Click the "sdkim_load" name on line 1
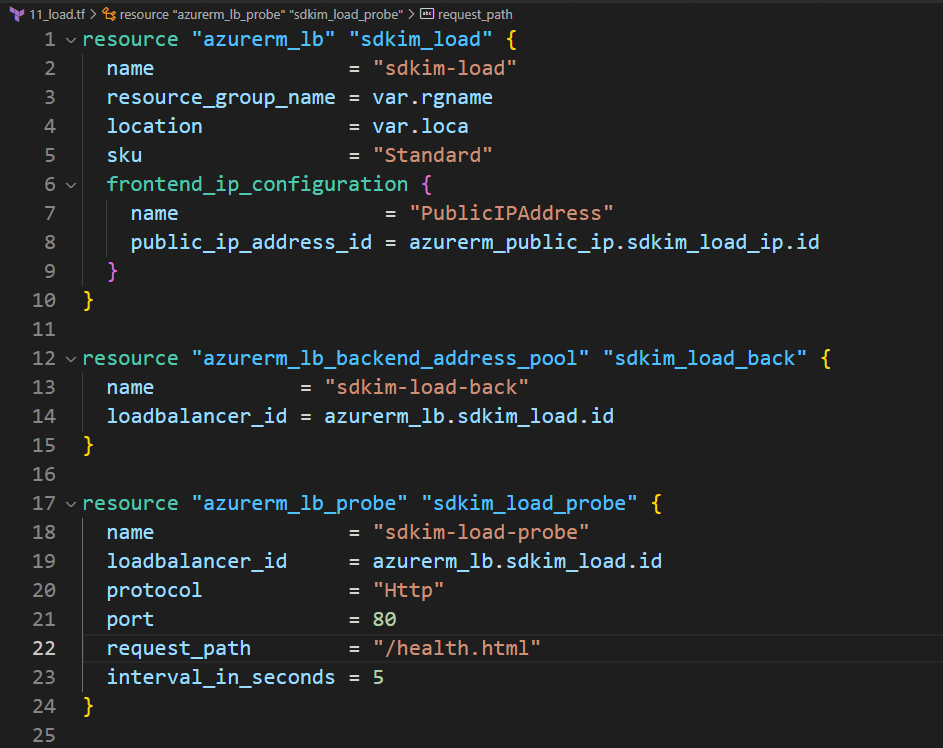This screenshot has height=748, width=943. (420, 40)
